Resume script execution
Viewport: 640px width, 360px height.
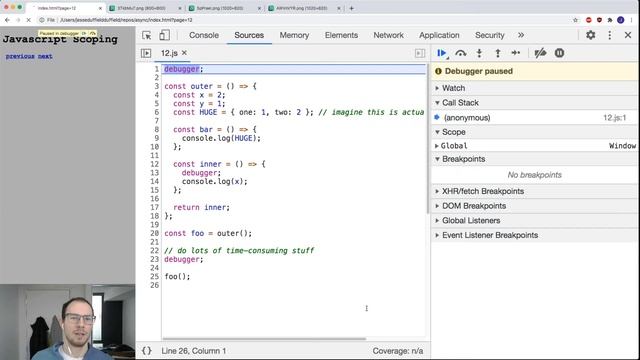point(442,53)
